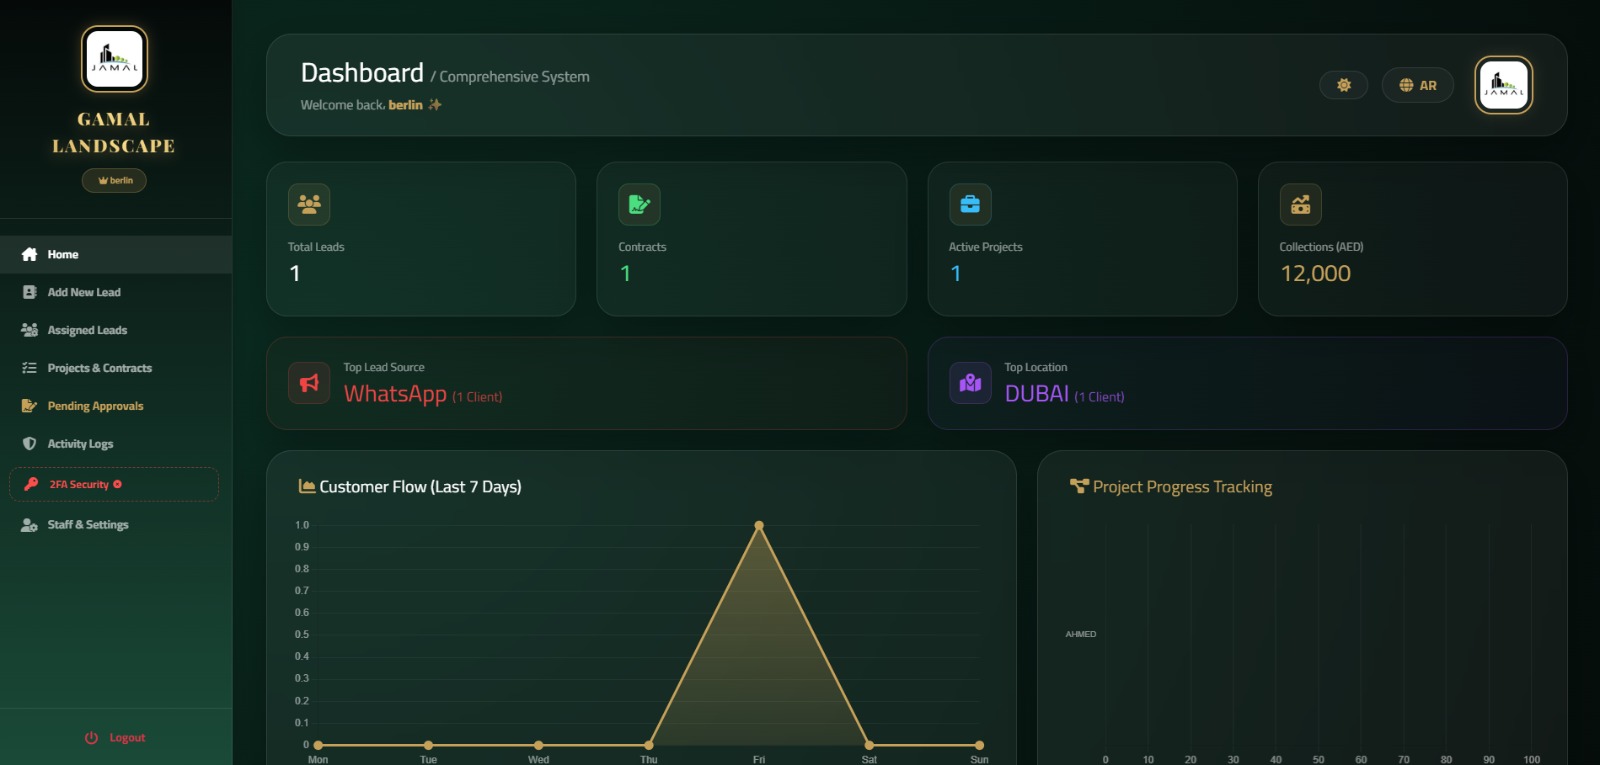Image resolution: width=1600 pixels, height=765 pixels.
Task: Click the Project Progress Tracking title
Action: point(1182,487)
